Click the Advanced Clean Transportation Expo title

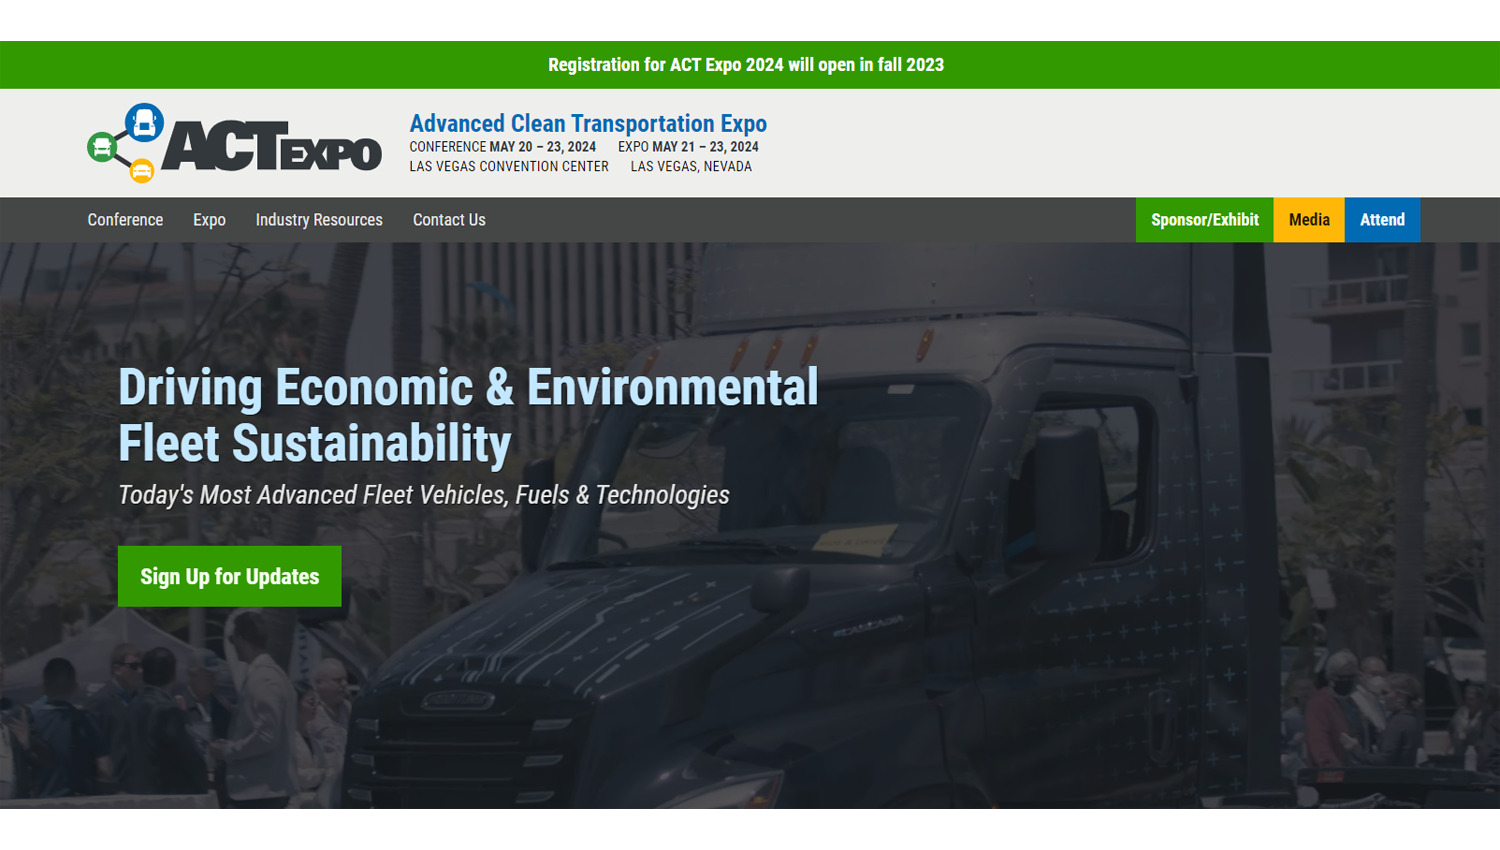(x=588, y=123)
